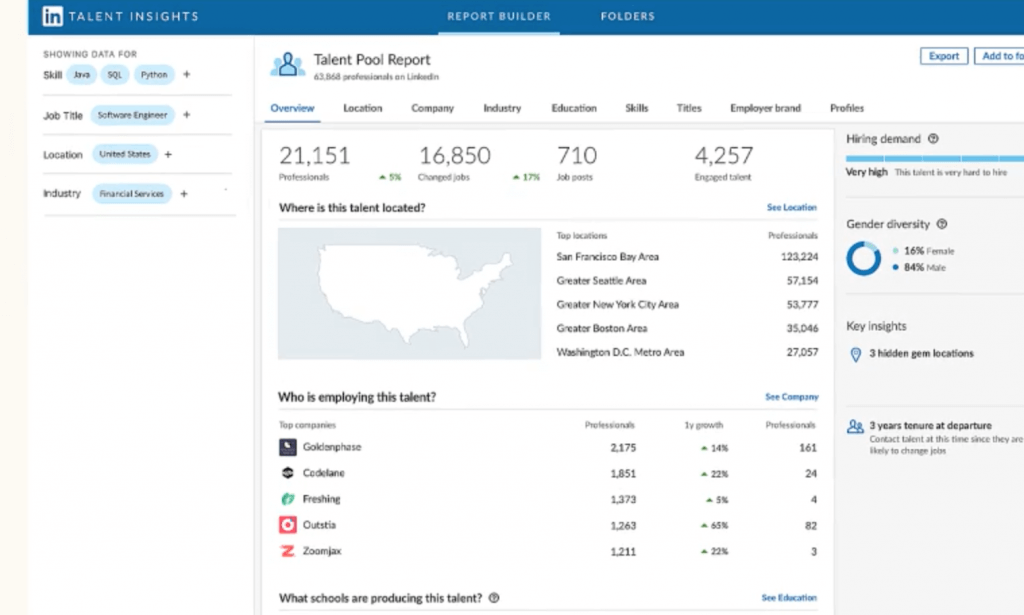The height and width of the screenshot is (615, 1024).
Task: Open the Hiring demand help icon
Action: coord(932,139)
